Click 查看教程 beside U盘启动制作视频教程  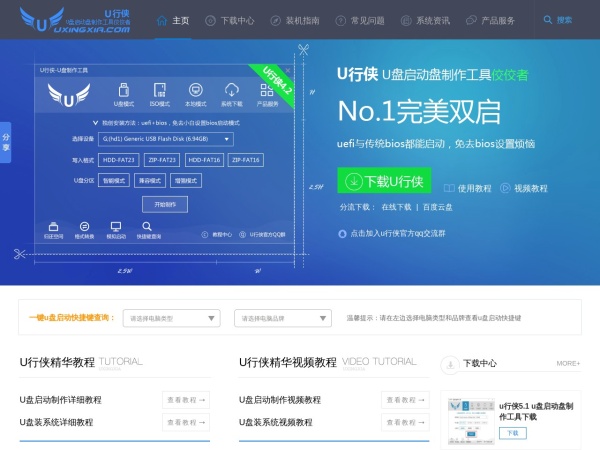(405, 400)
